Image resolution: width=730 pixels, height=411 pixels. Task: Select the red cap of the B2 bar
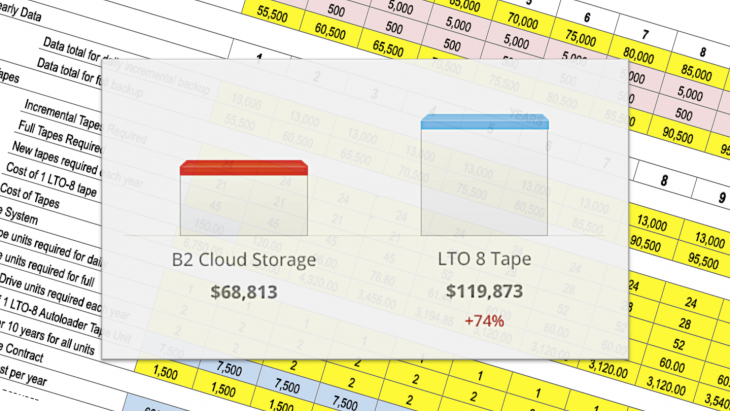(x=244, y=168)
